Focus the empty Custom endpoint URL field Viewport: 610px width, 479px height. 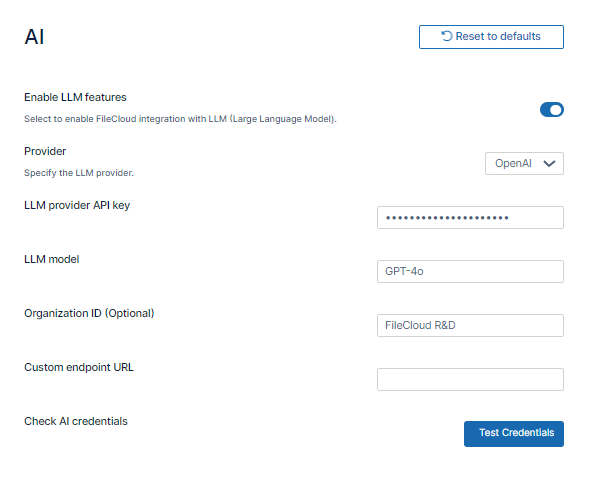(x=470, y=380)
